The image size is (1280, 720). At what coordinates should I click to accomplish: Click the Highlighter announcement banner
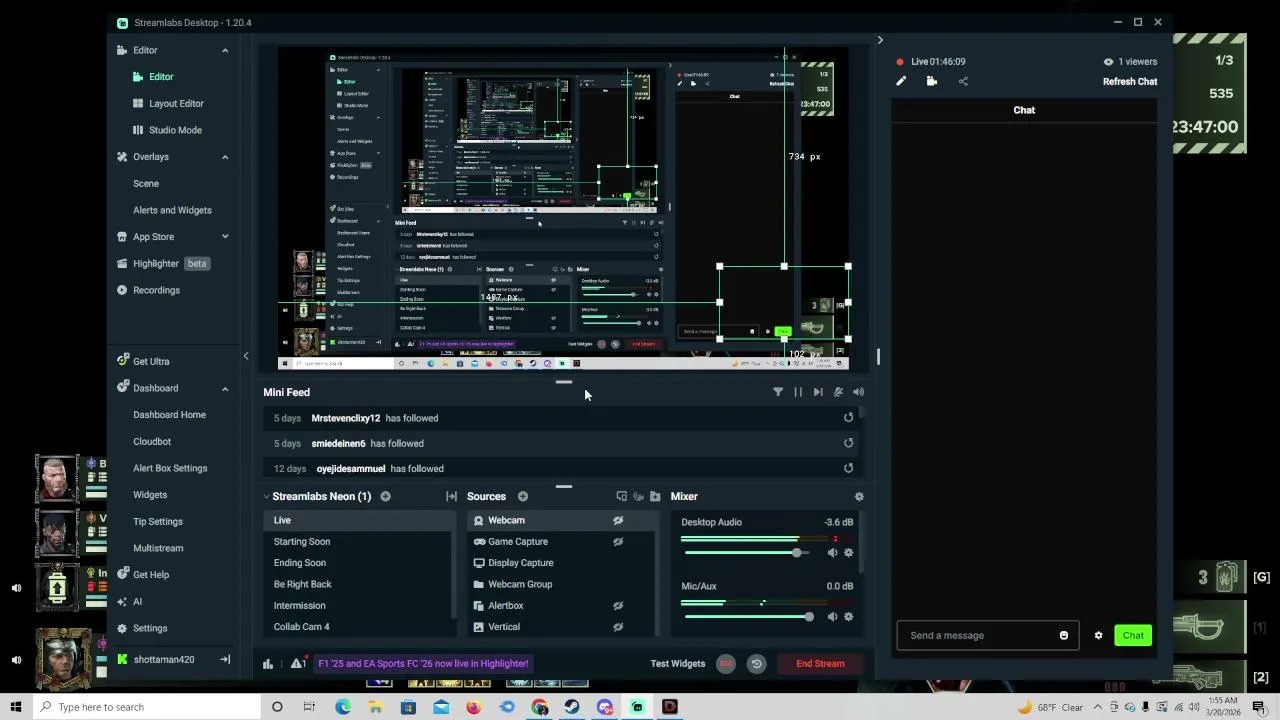pos(423,664)
